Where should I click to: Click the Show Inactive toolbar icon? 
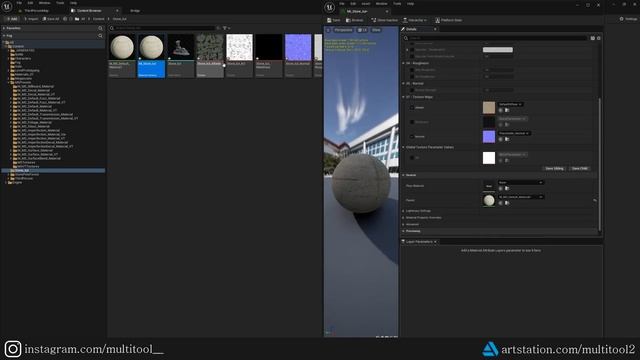click(x=384, y=20)
